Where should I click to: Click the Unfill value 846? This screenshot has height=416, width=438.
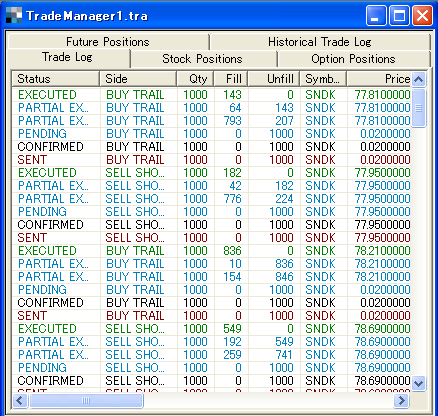(284, 277)
